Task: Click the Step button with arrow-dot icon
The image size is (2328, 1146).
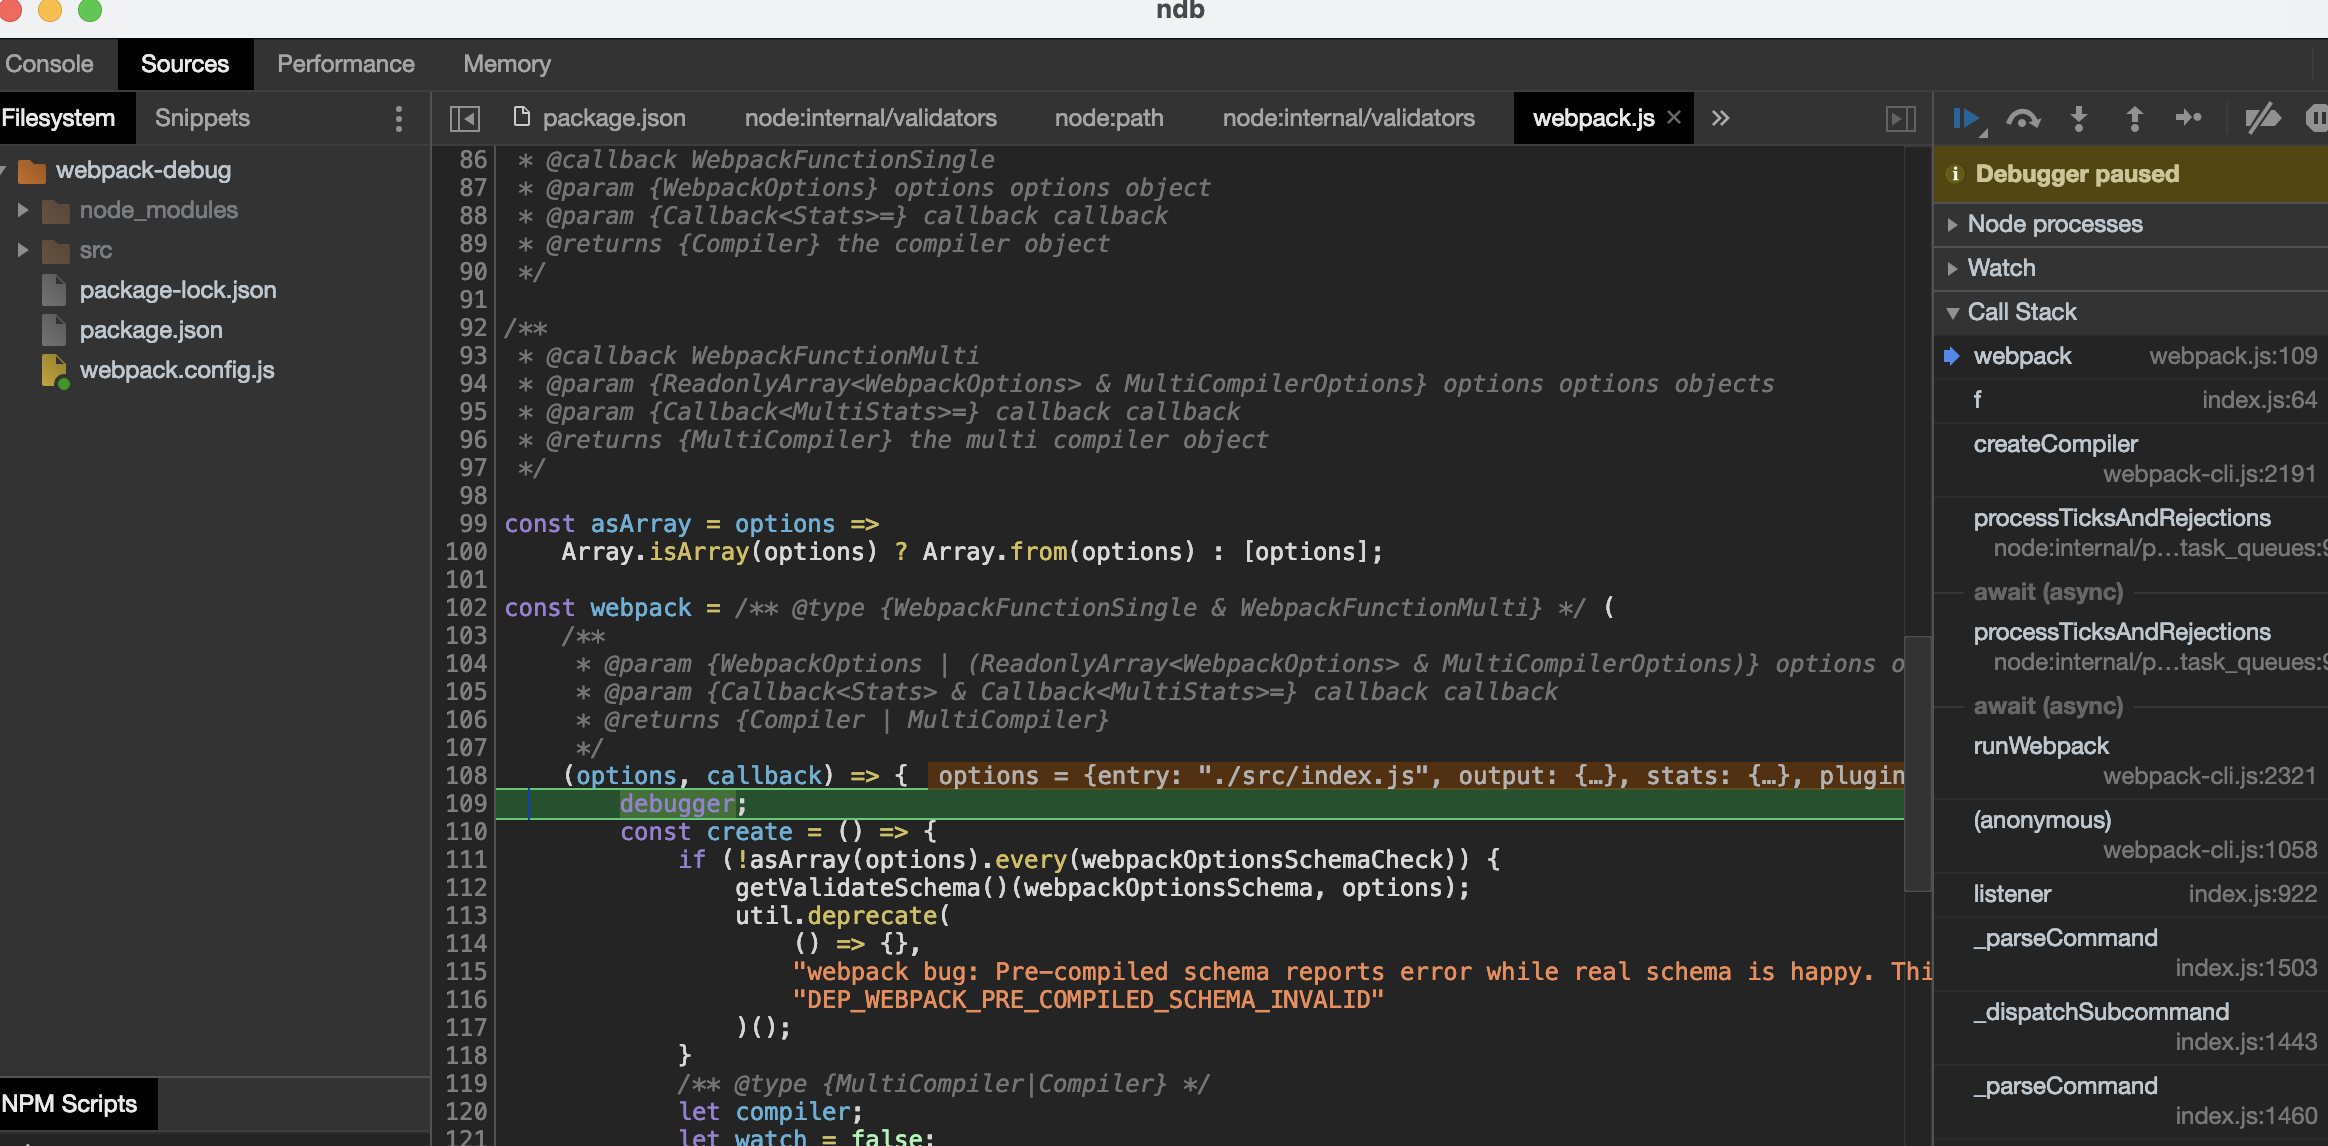Action: (2189, 119)
